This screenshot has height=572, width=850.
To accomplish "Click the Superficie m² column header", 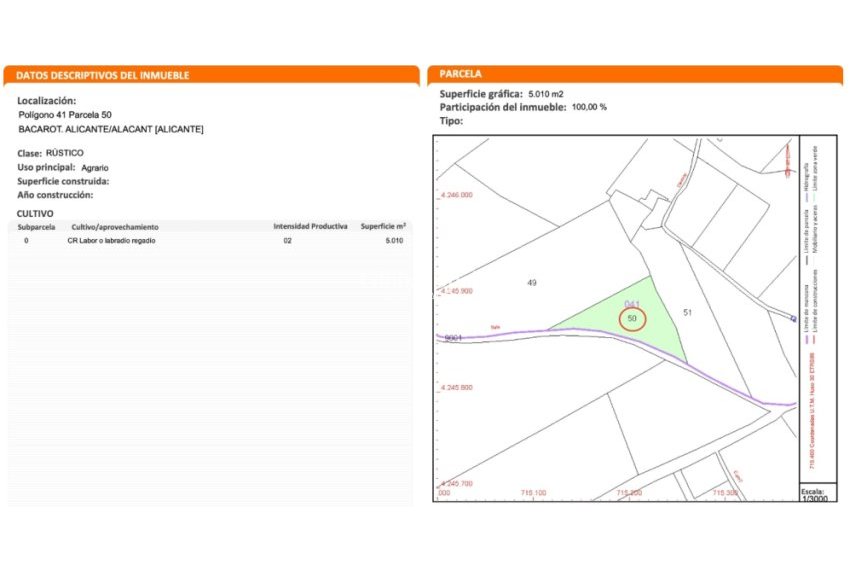I will tap(383, 227).
